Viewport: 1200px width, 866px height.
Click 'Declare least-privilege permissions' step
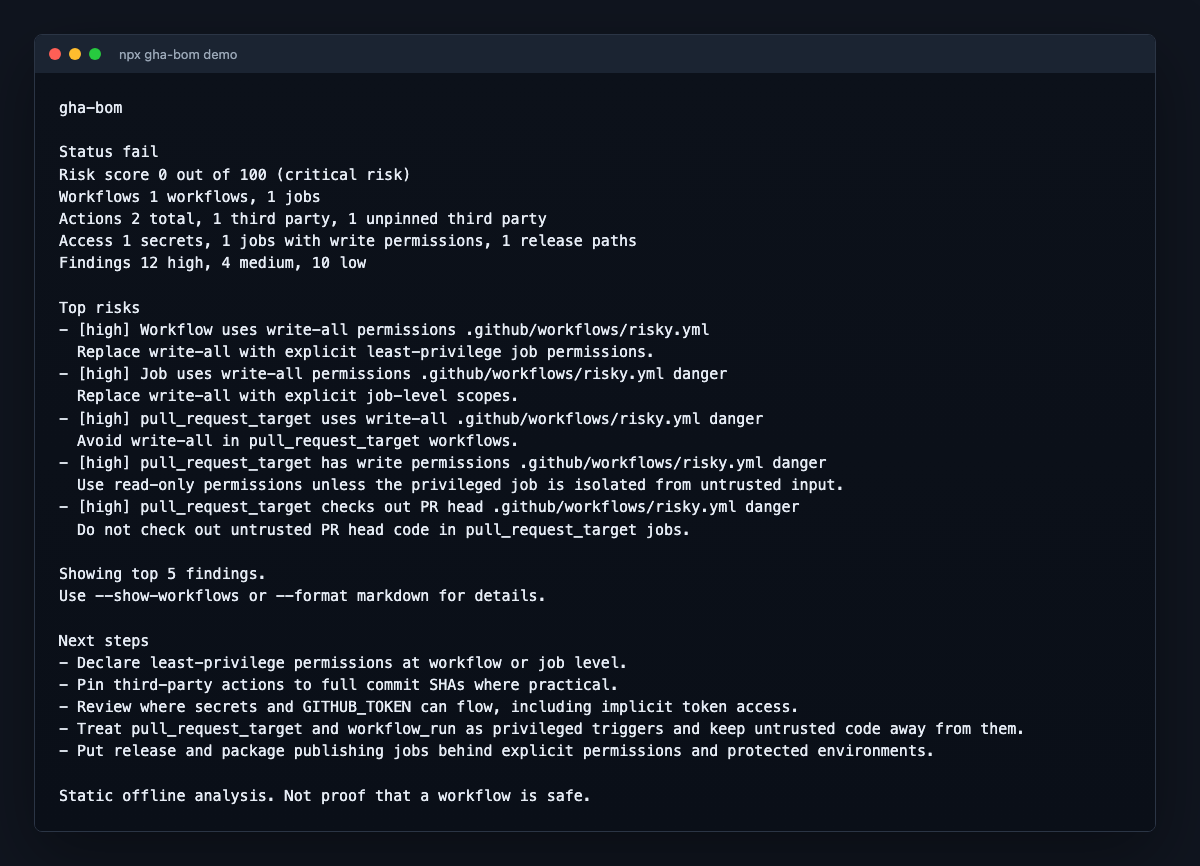(x=343, y=662)
